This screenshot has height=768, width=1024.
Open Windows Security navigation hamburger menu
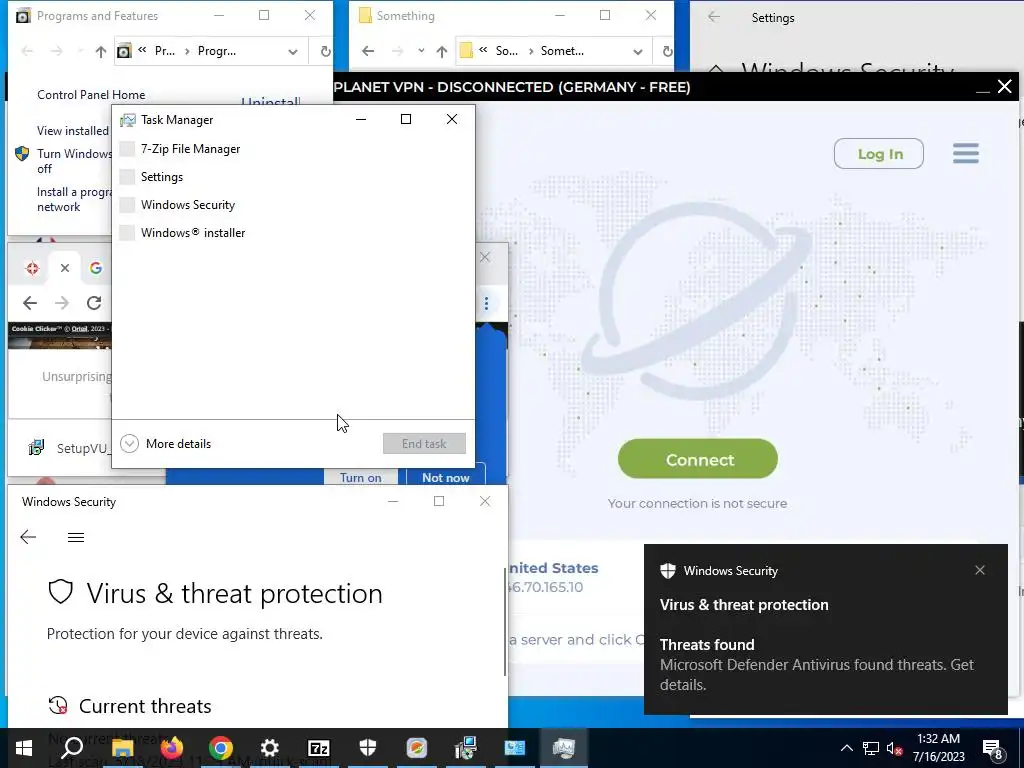tap(76, 537)
